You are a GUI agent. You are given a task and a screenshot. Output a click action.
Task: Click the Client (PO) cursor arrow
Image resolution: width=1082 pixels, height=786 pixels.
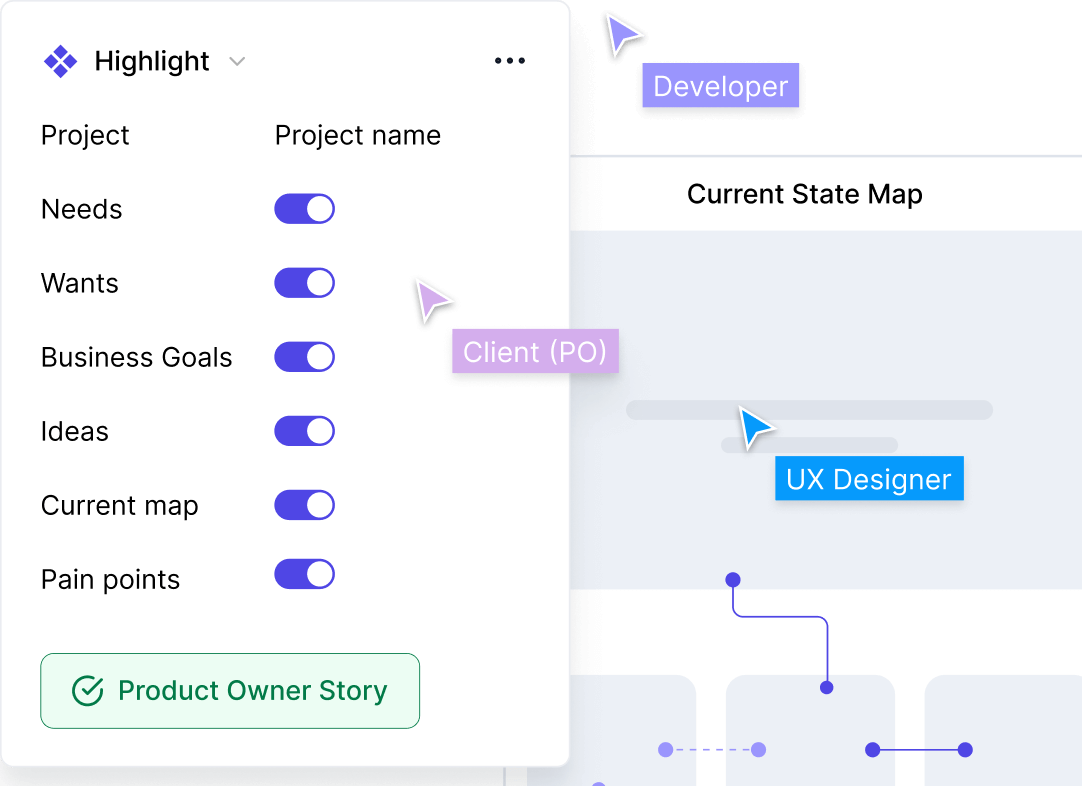coord(432,300)
